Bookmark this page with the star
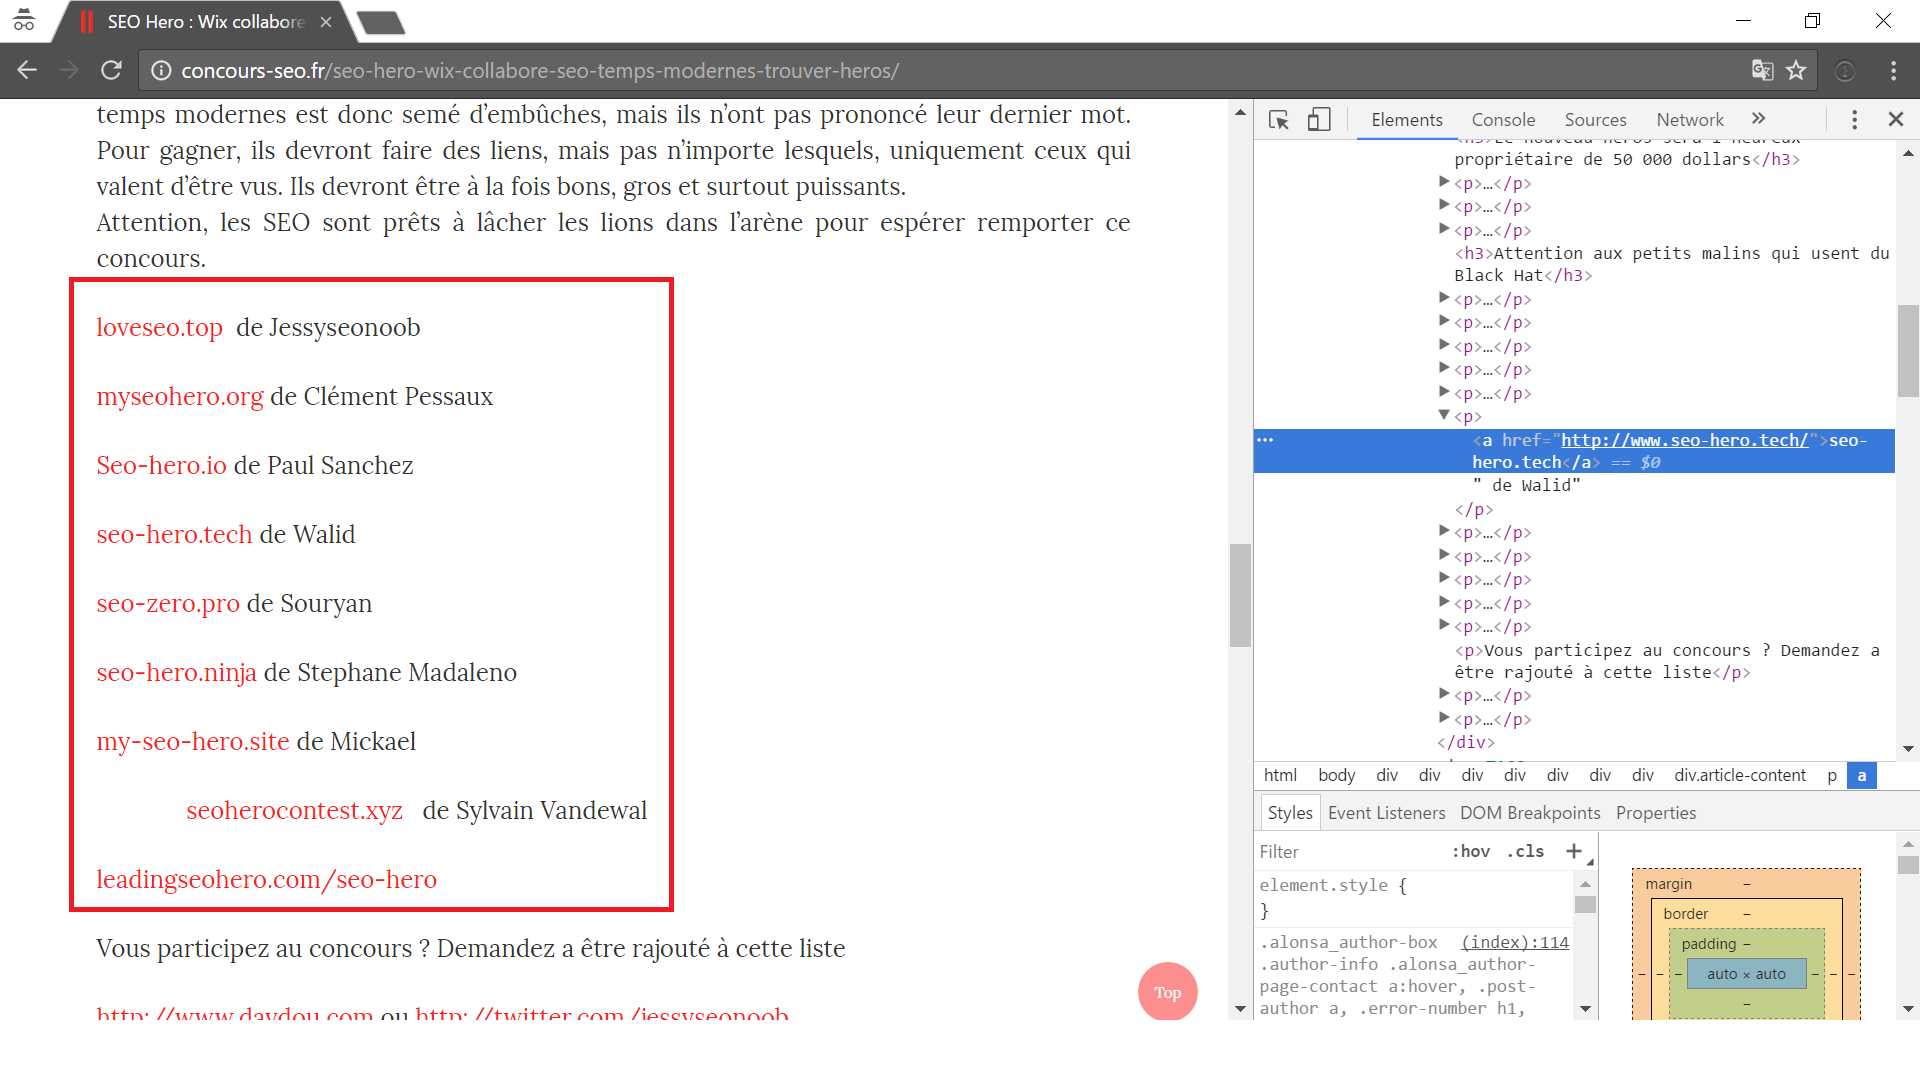 coord(1796,70)
